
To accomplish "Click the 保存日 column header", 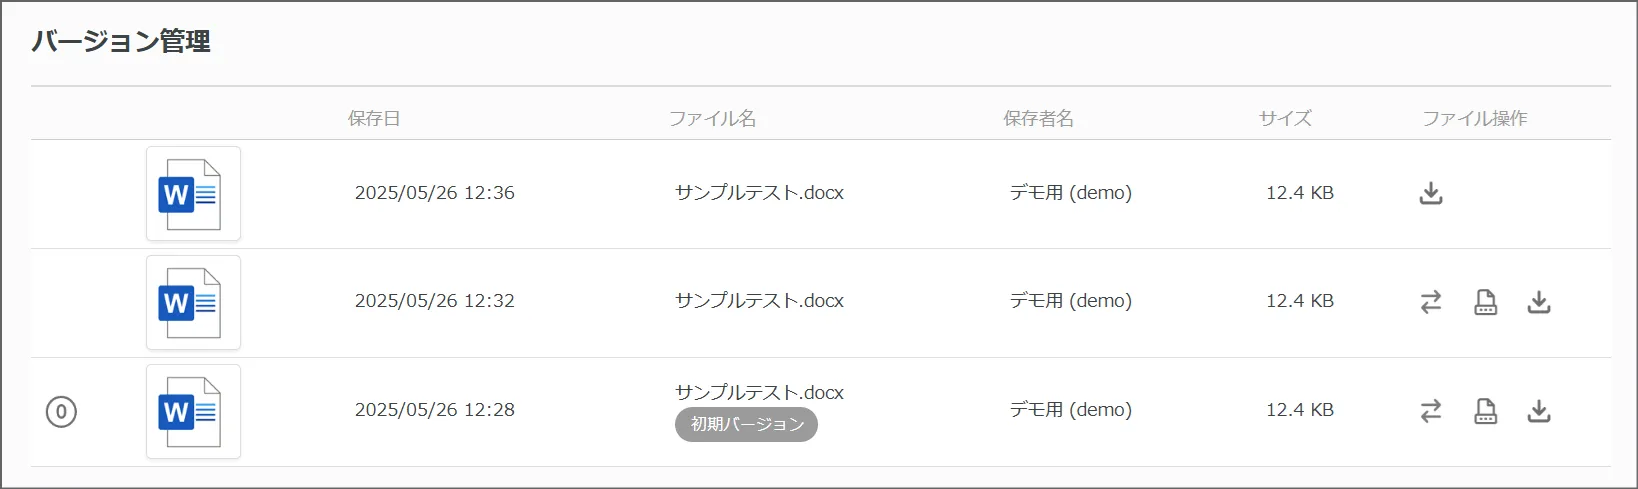I will 374,119.
